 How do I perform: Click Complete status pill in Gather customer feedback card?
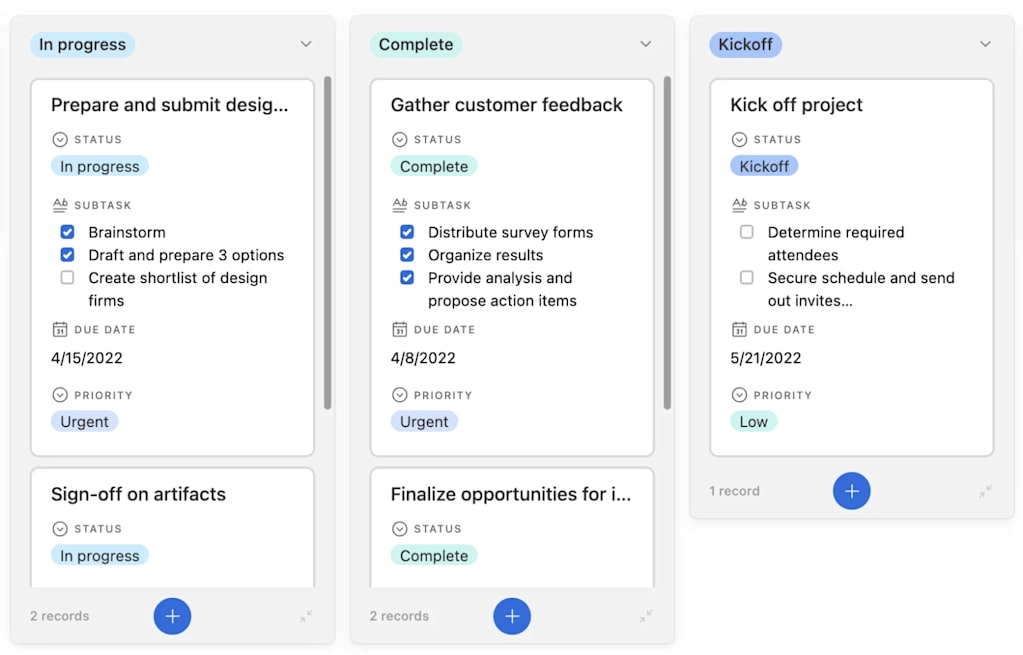(x=434, y=166)
